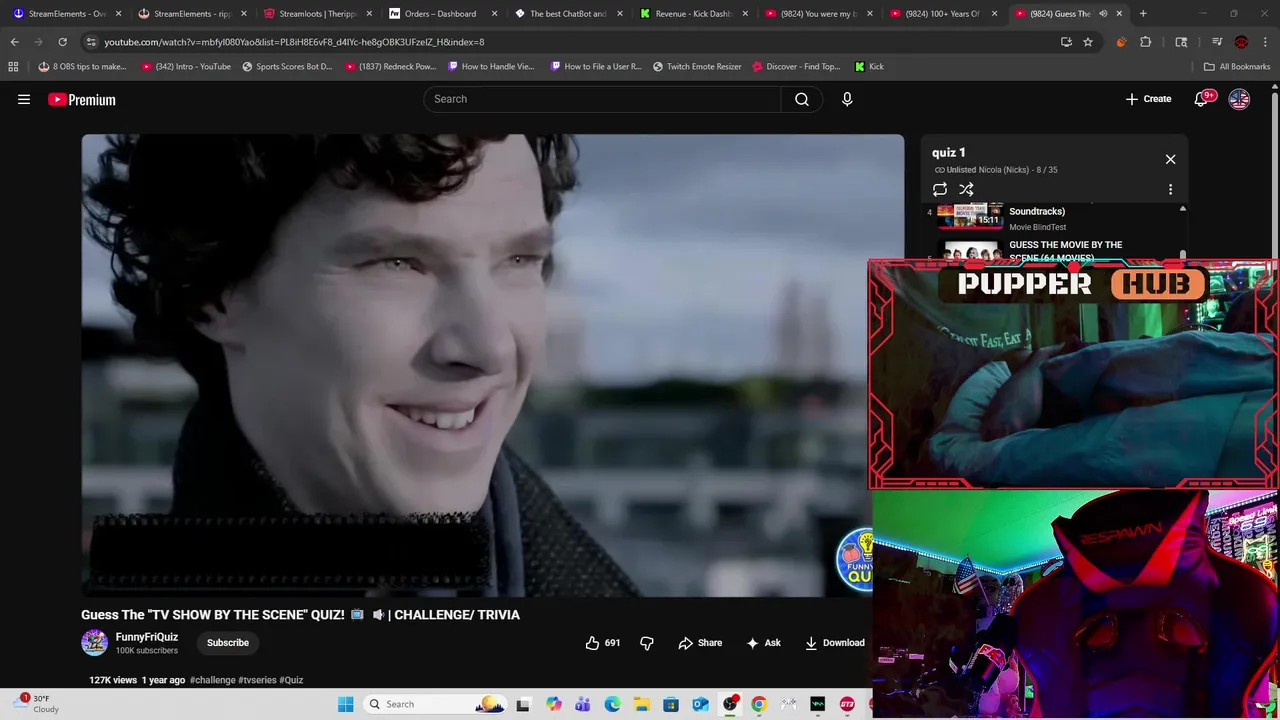Reload the page in Chrome

coord(62,42)
